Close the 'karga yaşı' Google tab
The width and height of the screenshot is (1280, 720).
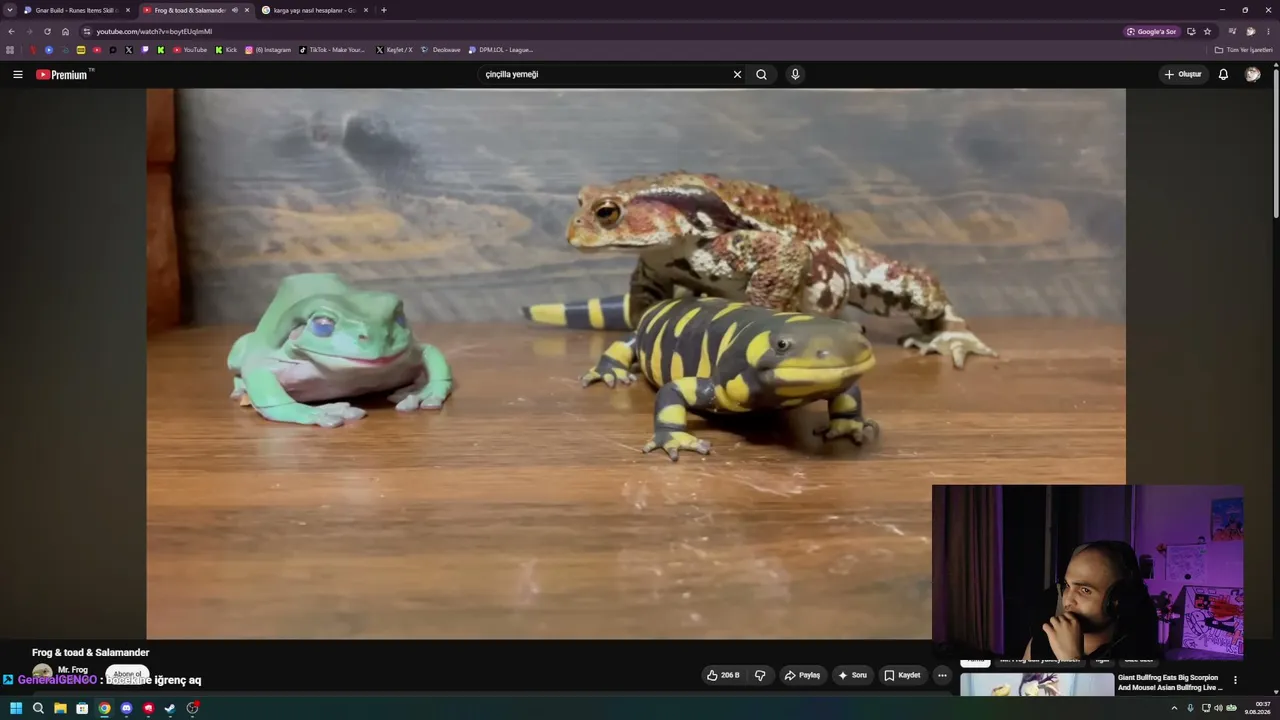coord(365,10)
